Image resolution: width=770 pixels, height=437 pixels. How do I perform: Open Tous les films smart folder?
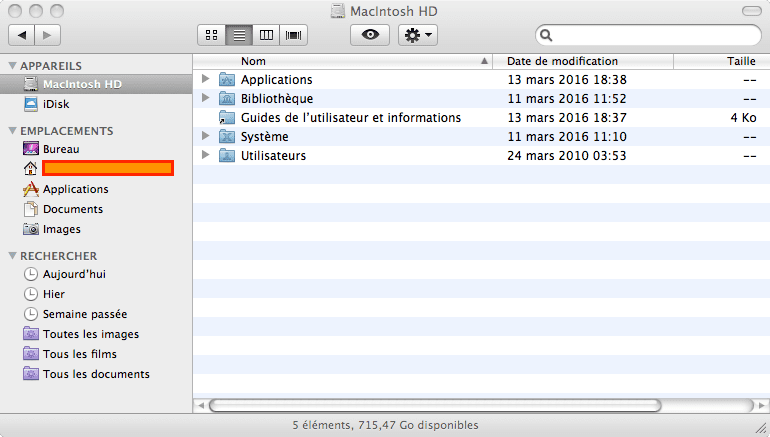(80, 354)
